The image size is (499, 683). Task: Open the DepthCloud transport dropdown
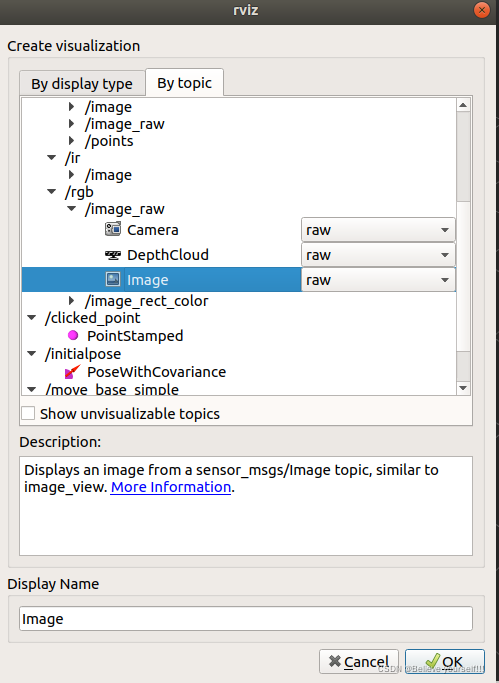[x=378, y=255]
